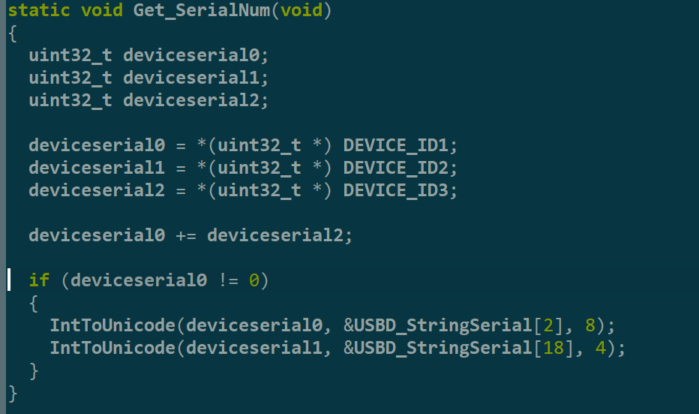Click the opening brace below the if statement
The image size is (699, 414).
tap(34, 302)
